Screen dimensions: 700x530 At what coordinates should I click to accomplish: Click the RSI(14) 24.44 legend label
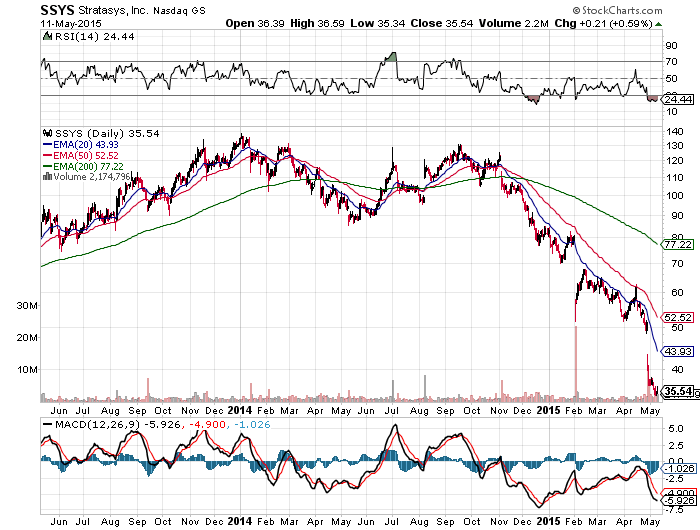[x=95, y=37]
